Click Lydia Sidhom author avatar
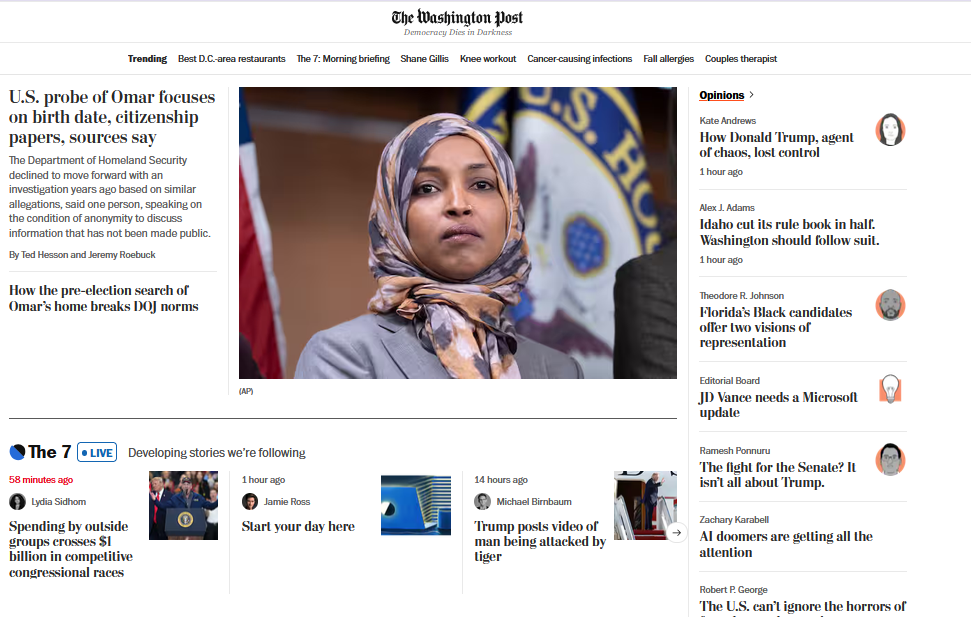This screenshot has width=971, height=617. click(17, 502)
